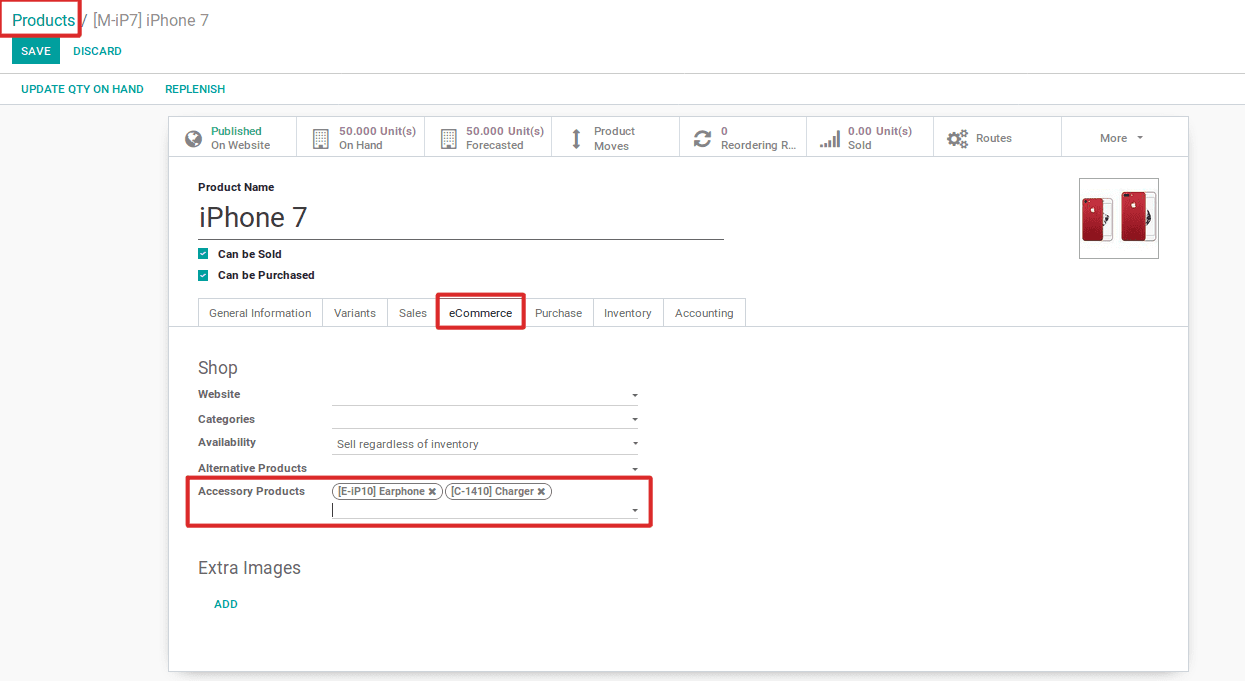Click the '50.000 Unit(s)' On Hand text
1245x681 pixels.
click(377, 131)
